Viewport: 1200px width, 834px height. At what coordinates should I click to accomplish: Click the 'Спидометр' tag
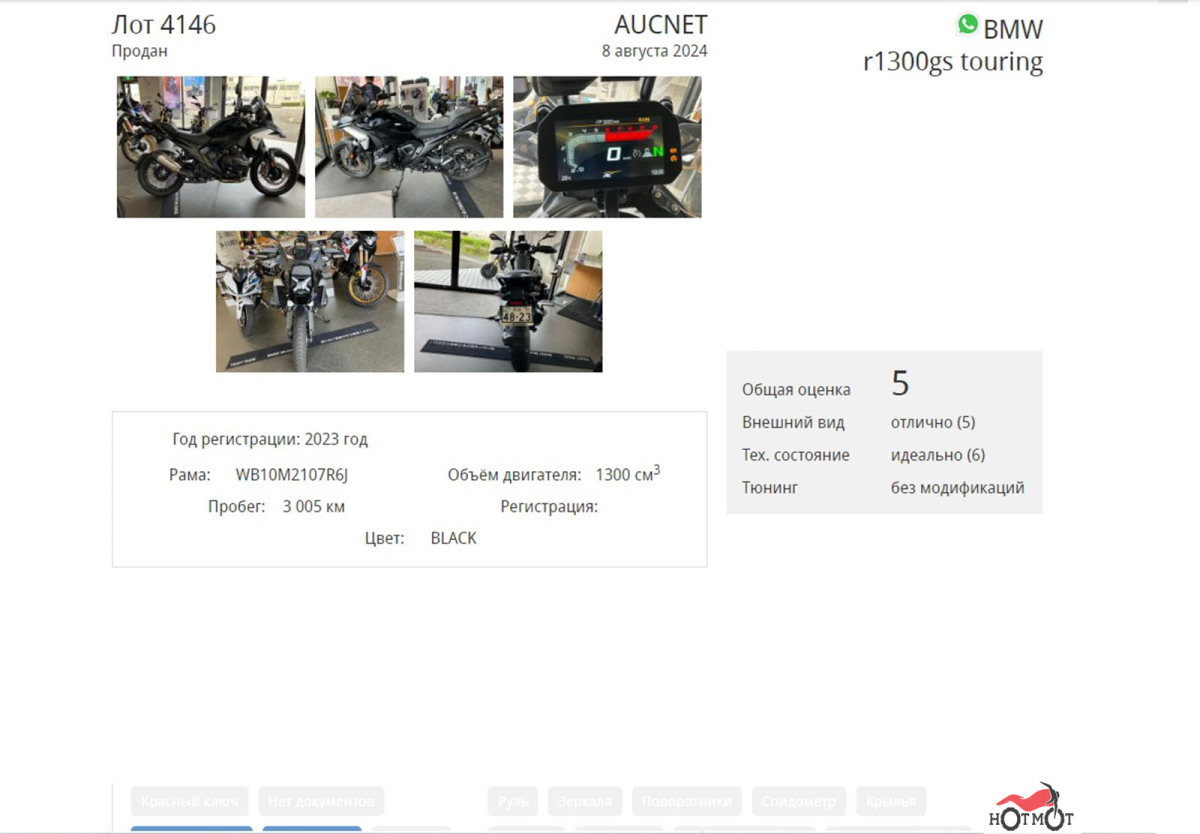pos(798,801)
